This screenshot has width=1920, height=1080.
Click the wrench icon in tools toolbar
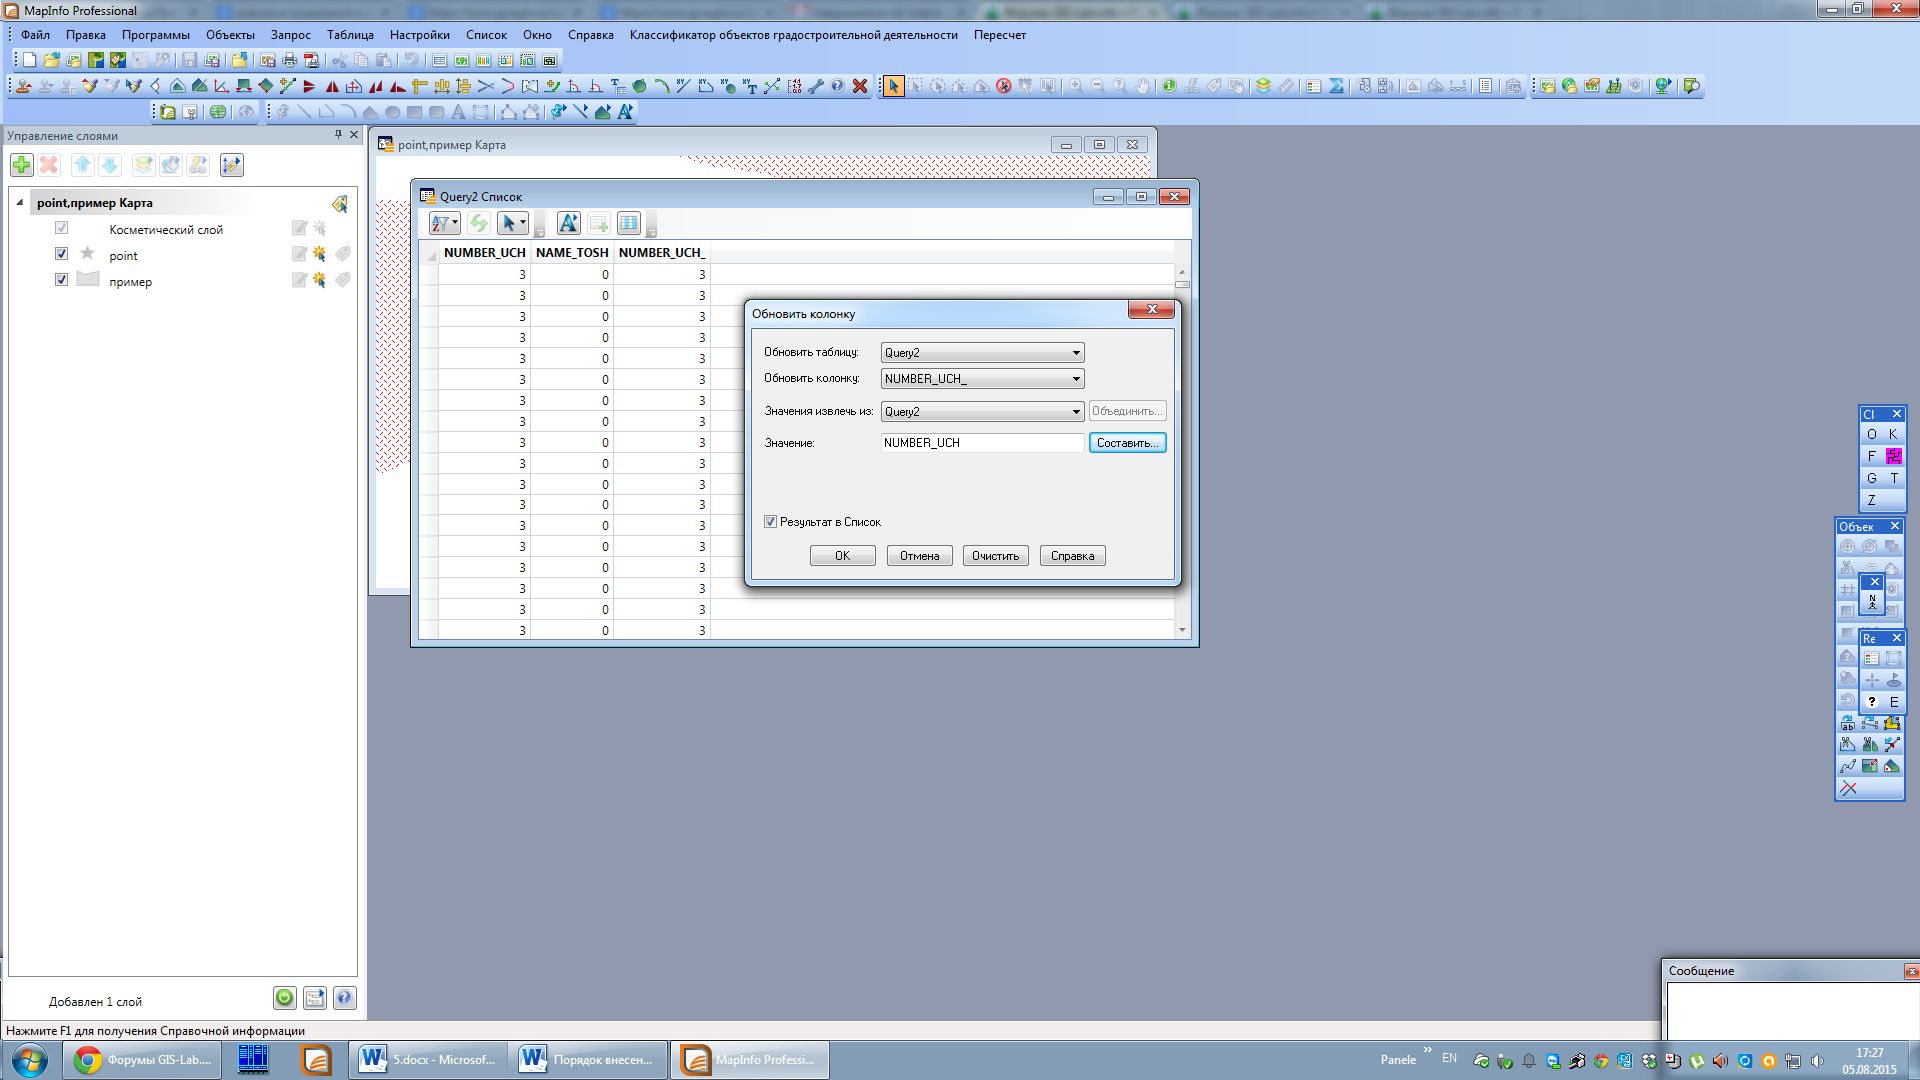(x=816, y=87)
